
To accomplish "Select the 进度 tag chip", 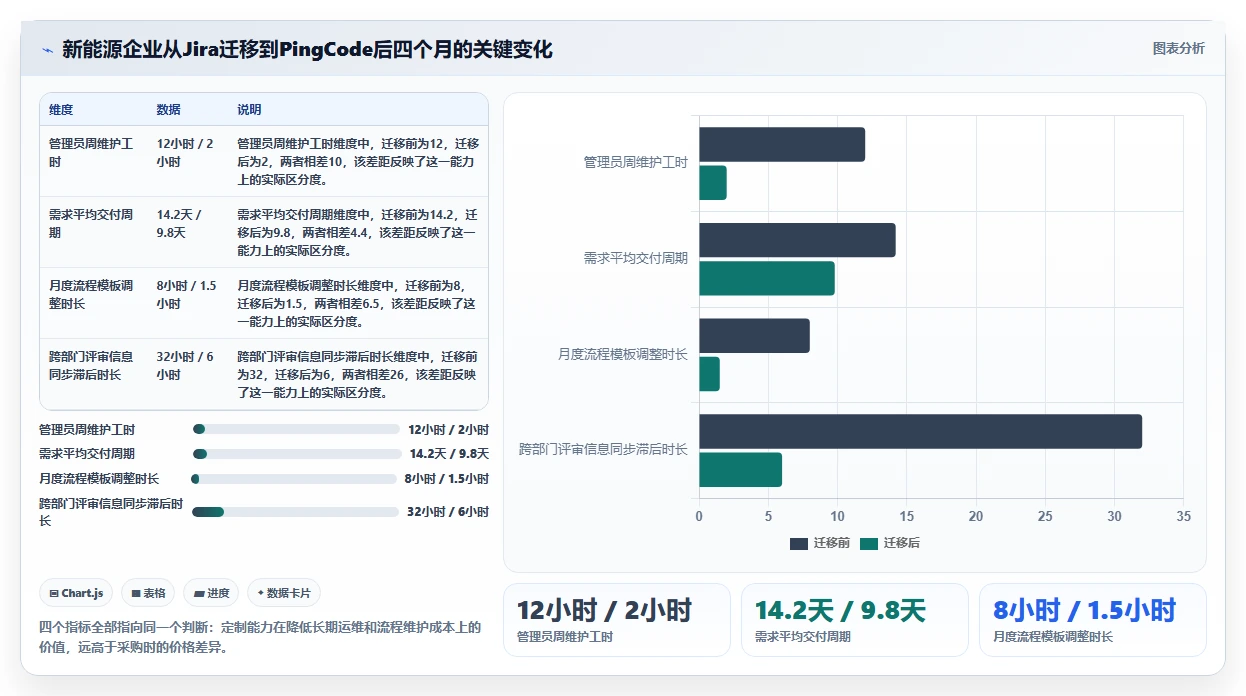I will pos(211,593).
